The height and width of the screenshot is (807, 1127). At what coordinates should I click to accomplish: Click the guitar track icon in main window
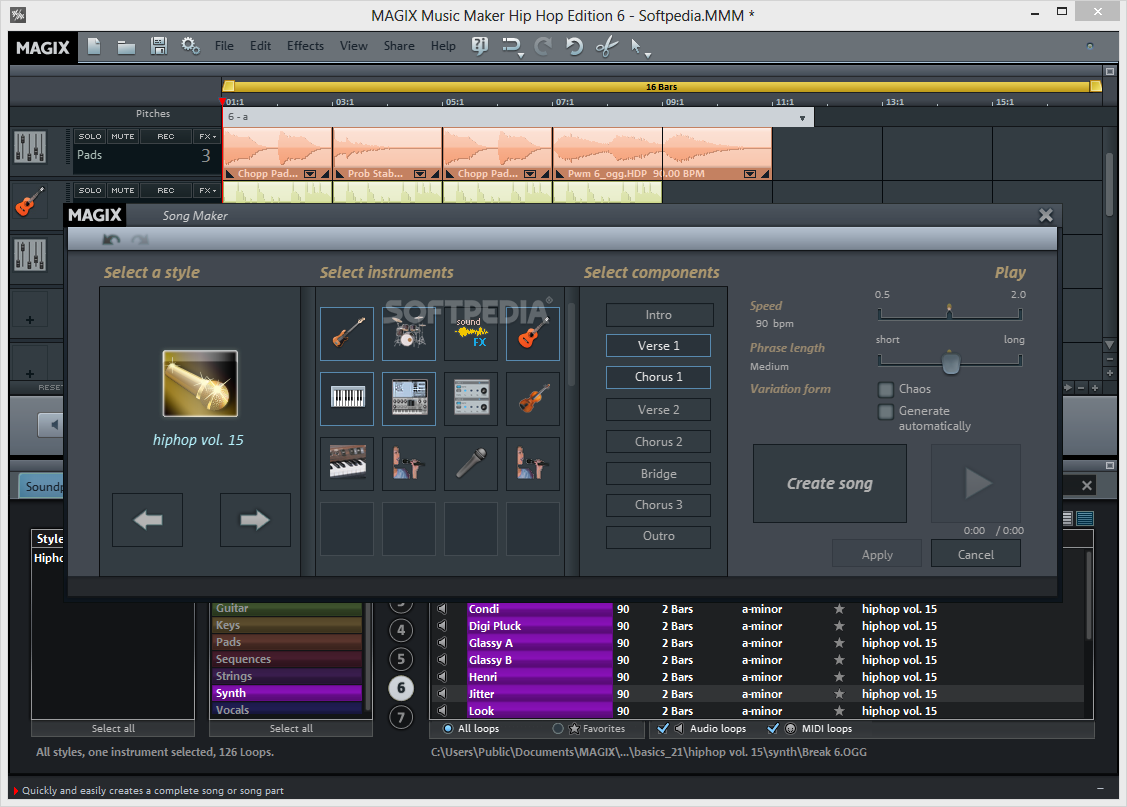(29, 201)
